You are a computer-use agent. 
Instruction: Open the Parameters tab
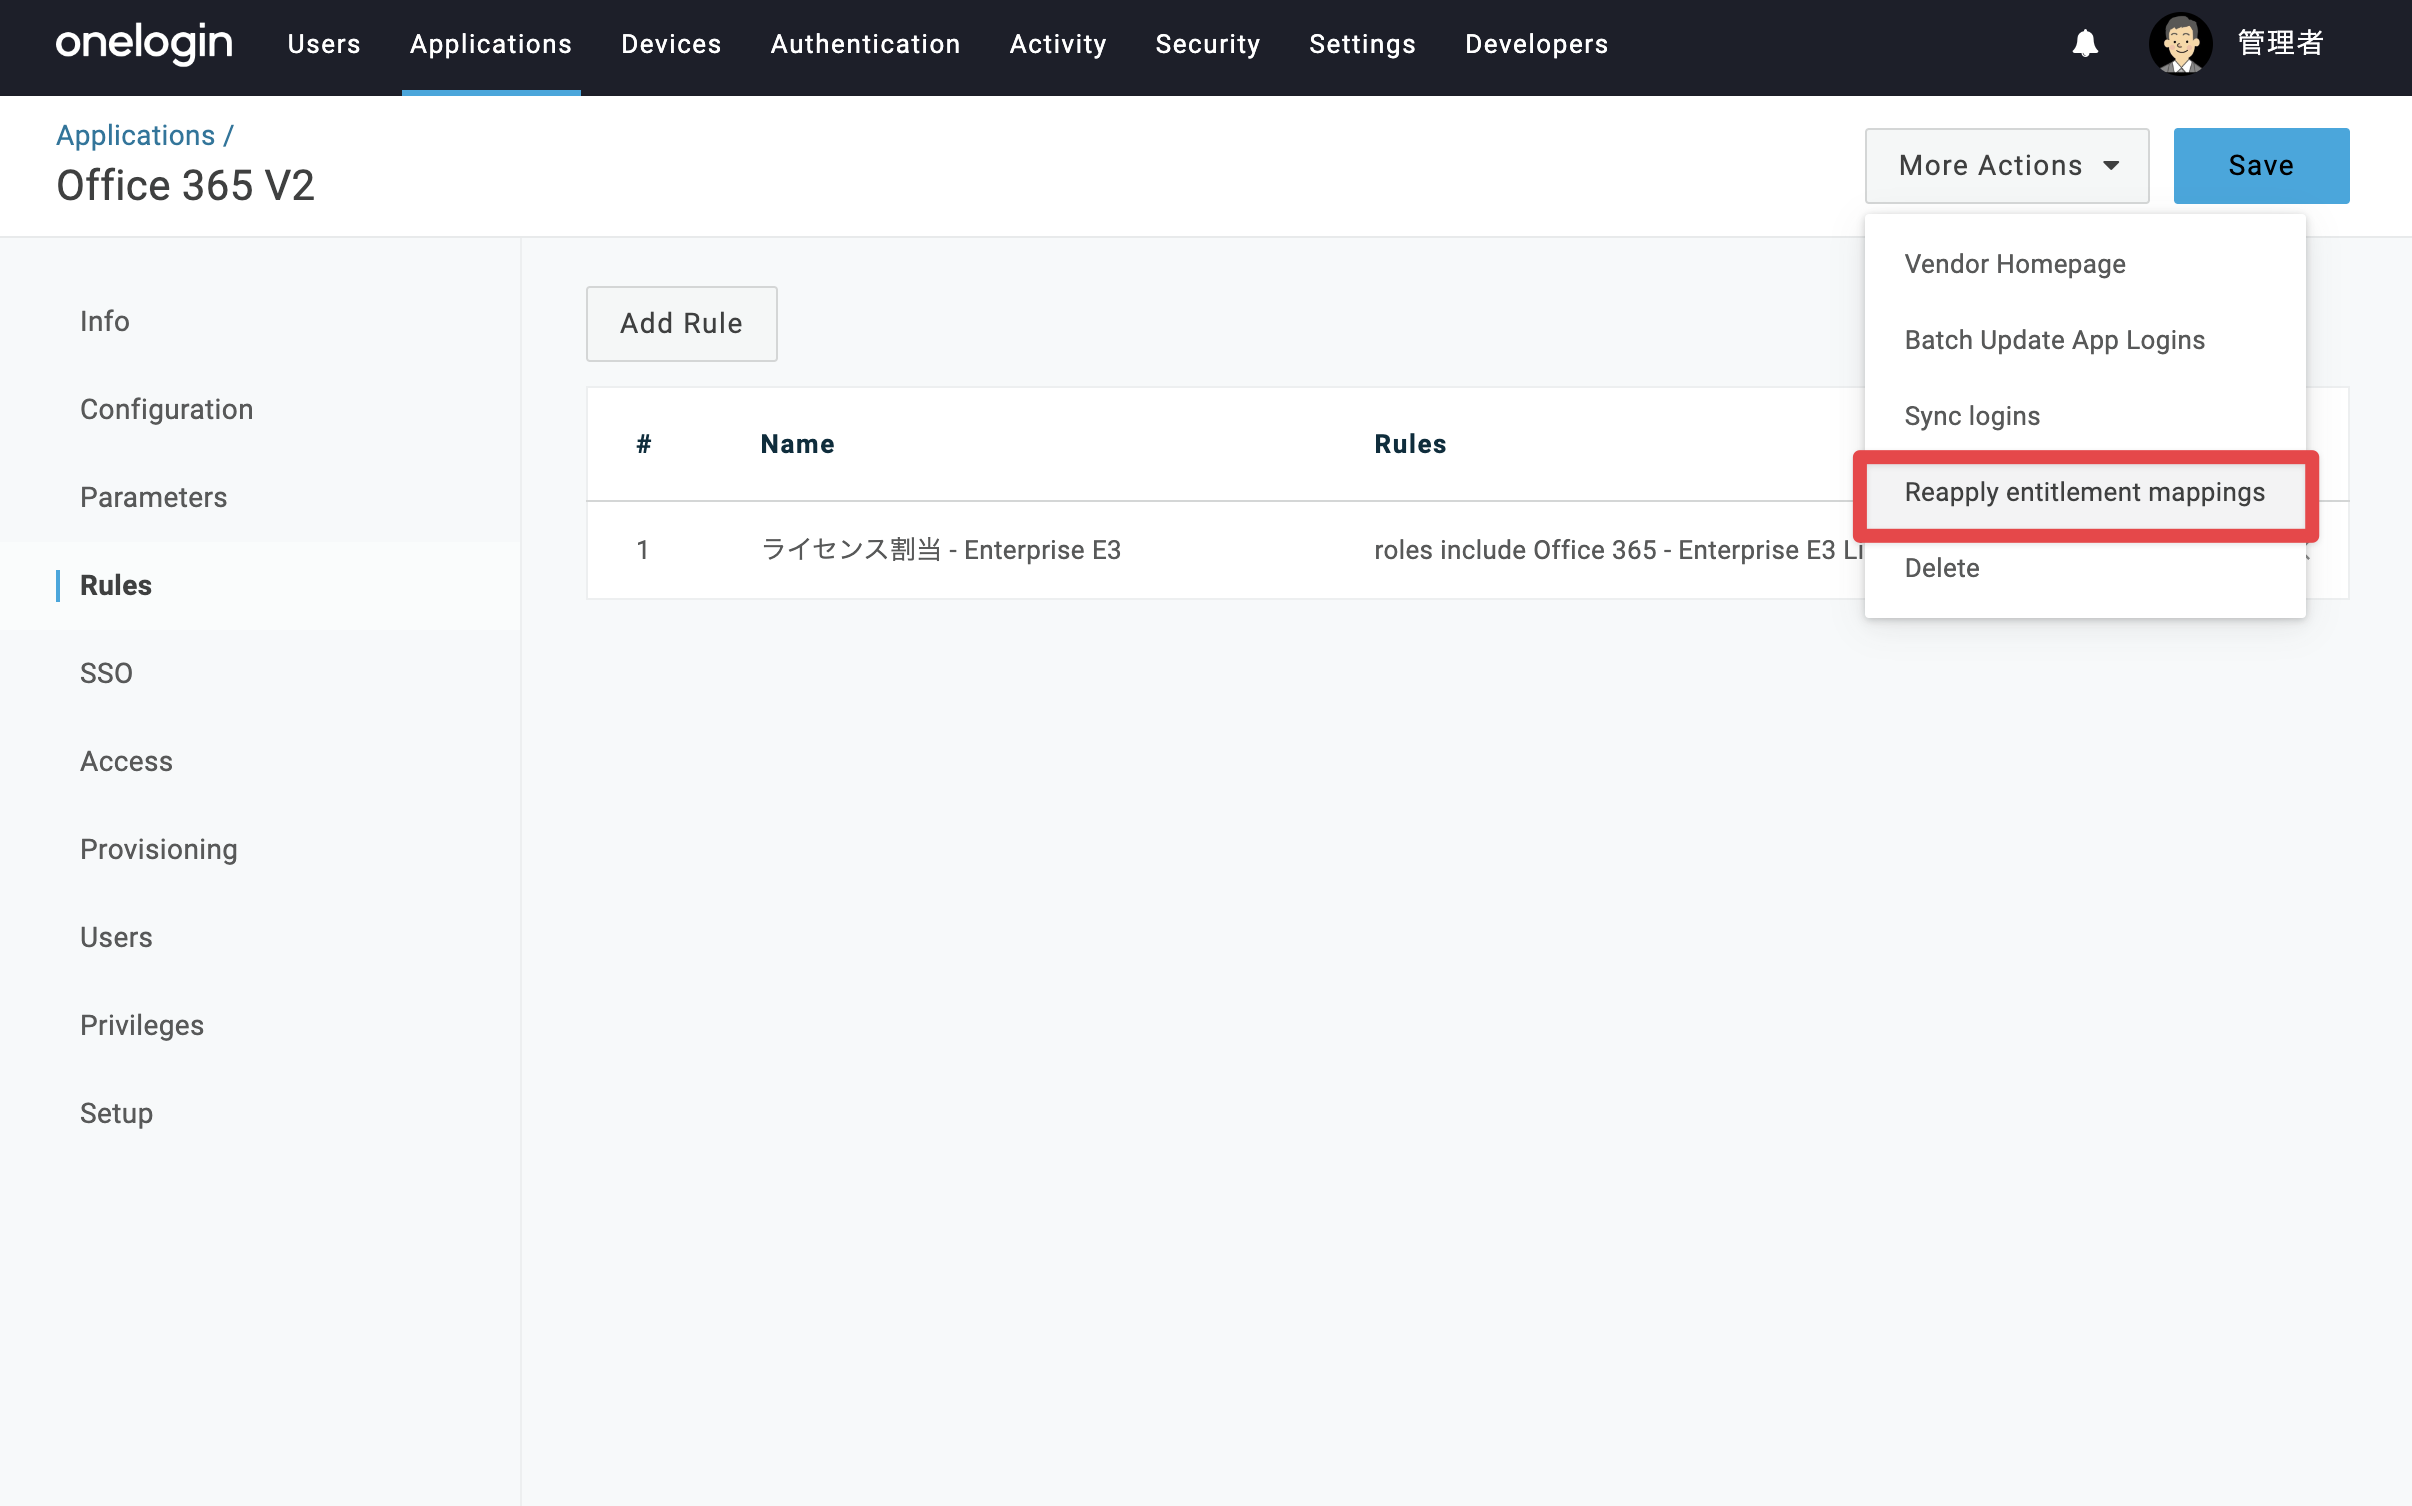(x=154, y=497)
